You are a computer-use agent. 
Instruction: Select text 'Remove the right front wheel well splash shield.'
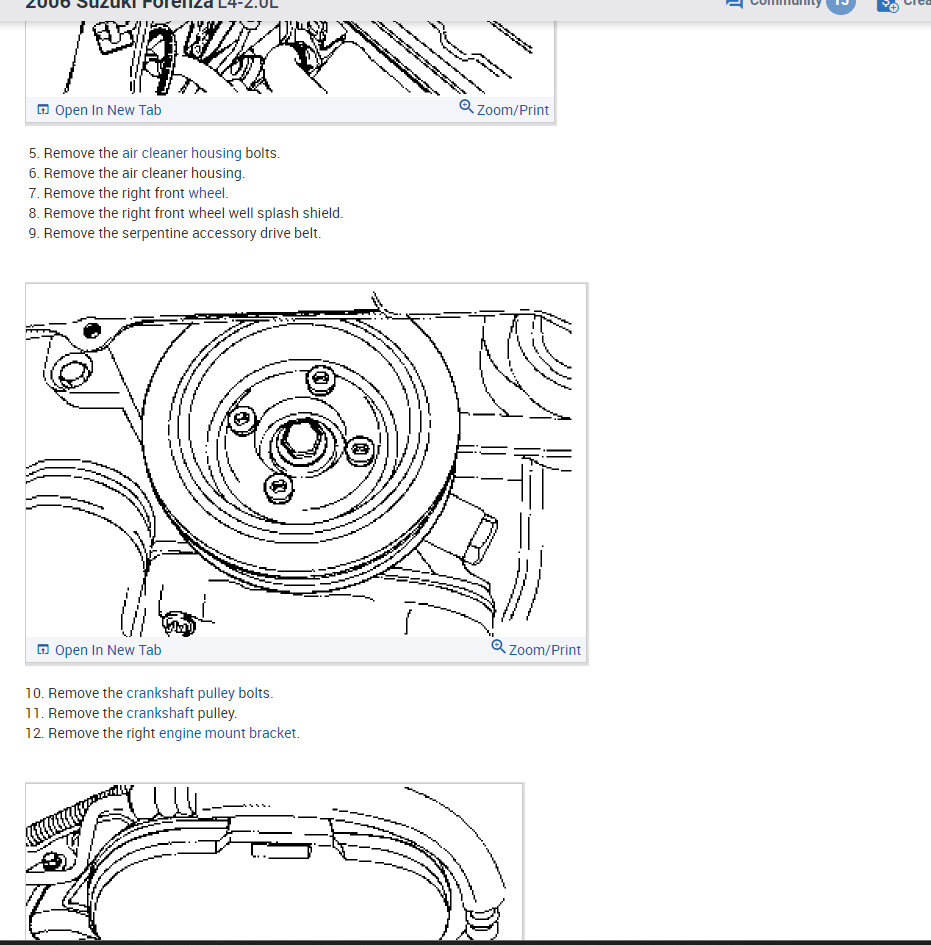click(193, 213)
